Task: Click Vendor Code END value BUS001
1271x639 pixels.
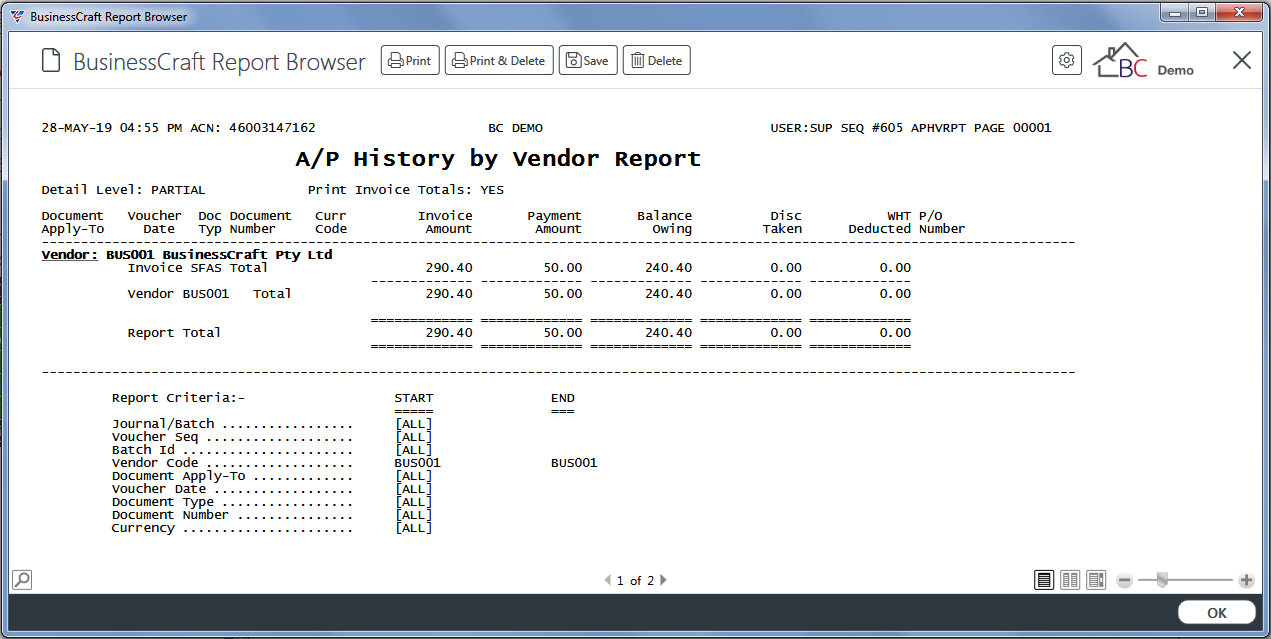Action: (x=574, y=463)
